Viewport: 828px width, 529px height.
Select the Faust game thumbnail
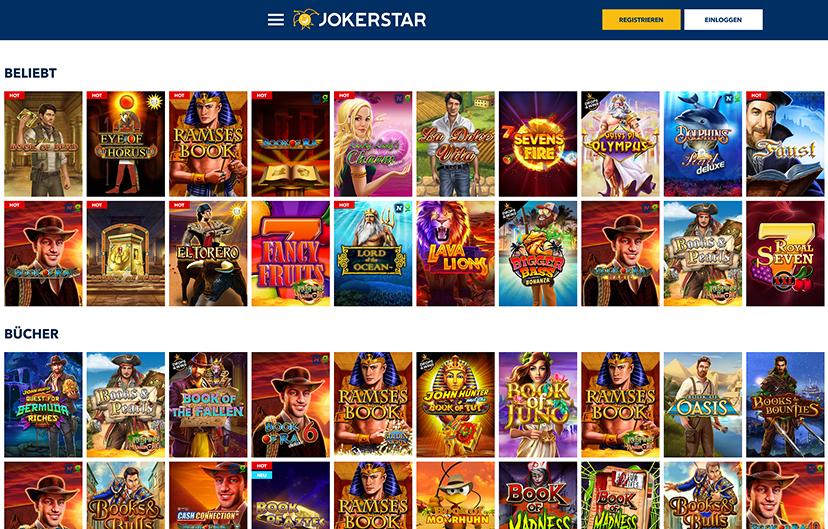[785, 144]
